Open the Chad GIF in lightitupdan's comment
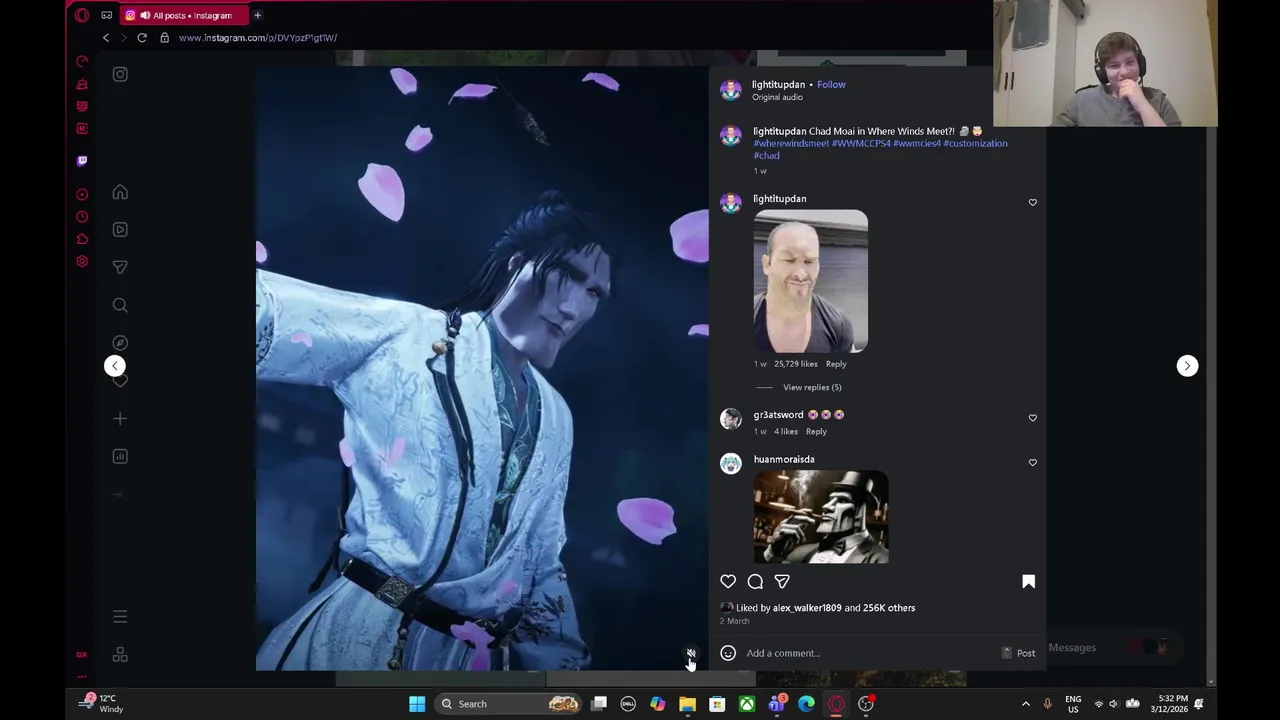This screenshot has height=720, width=1280. pos(811,282)
